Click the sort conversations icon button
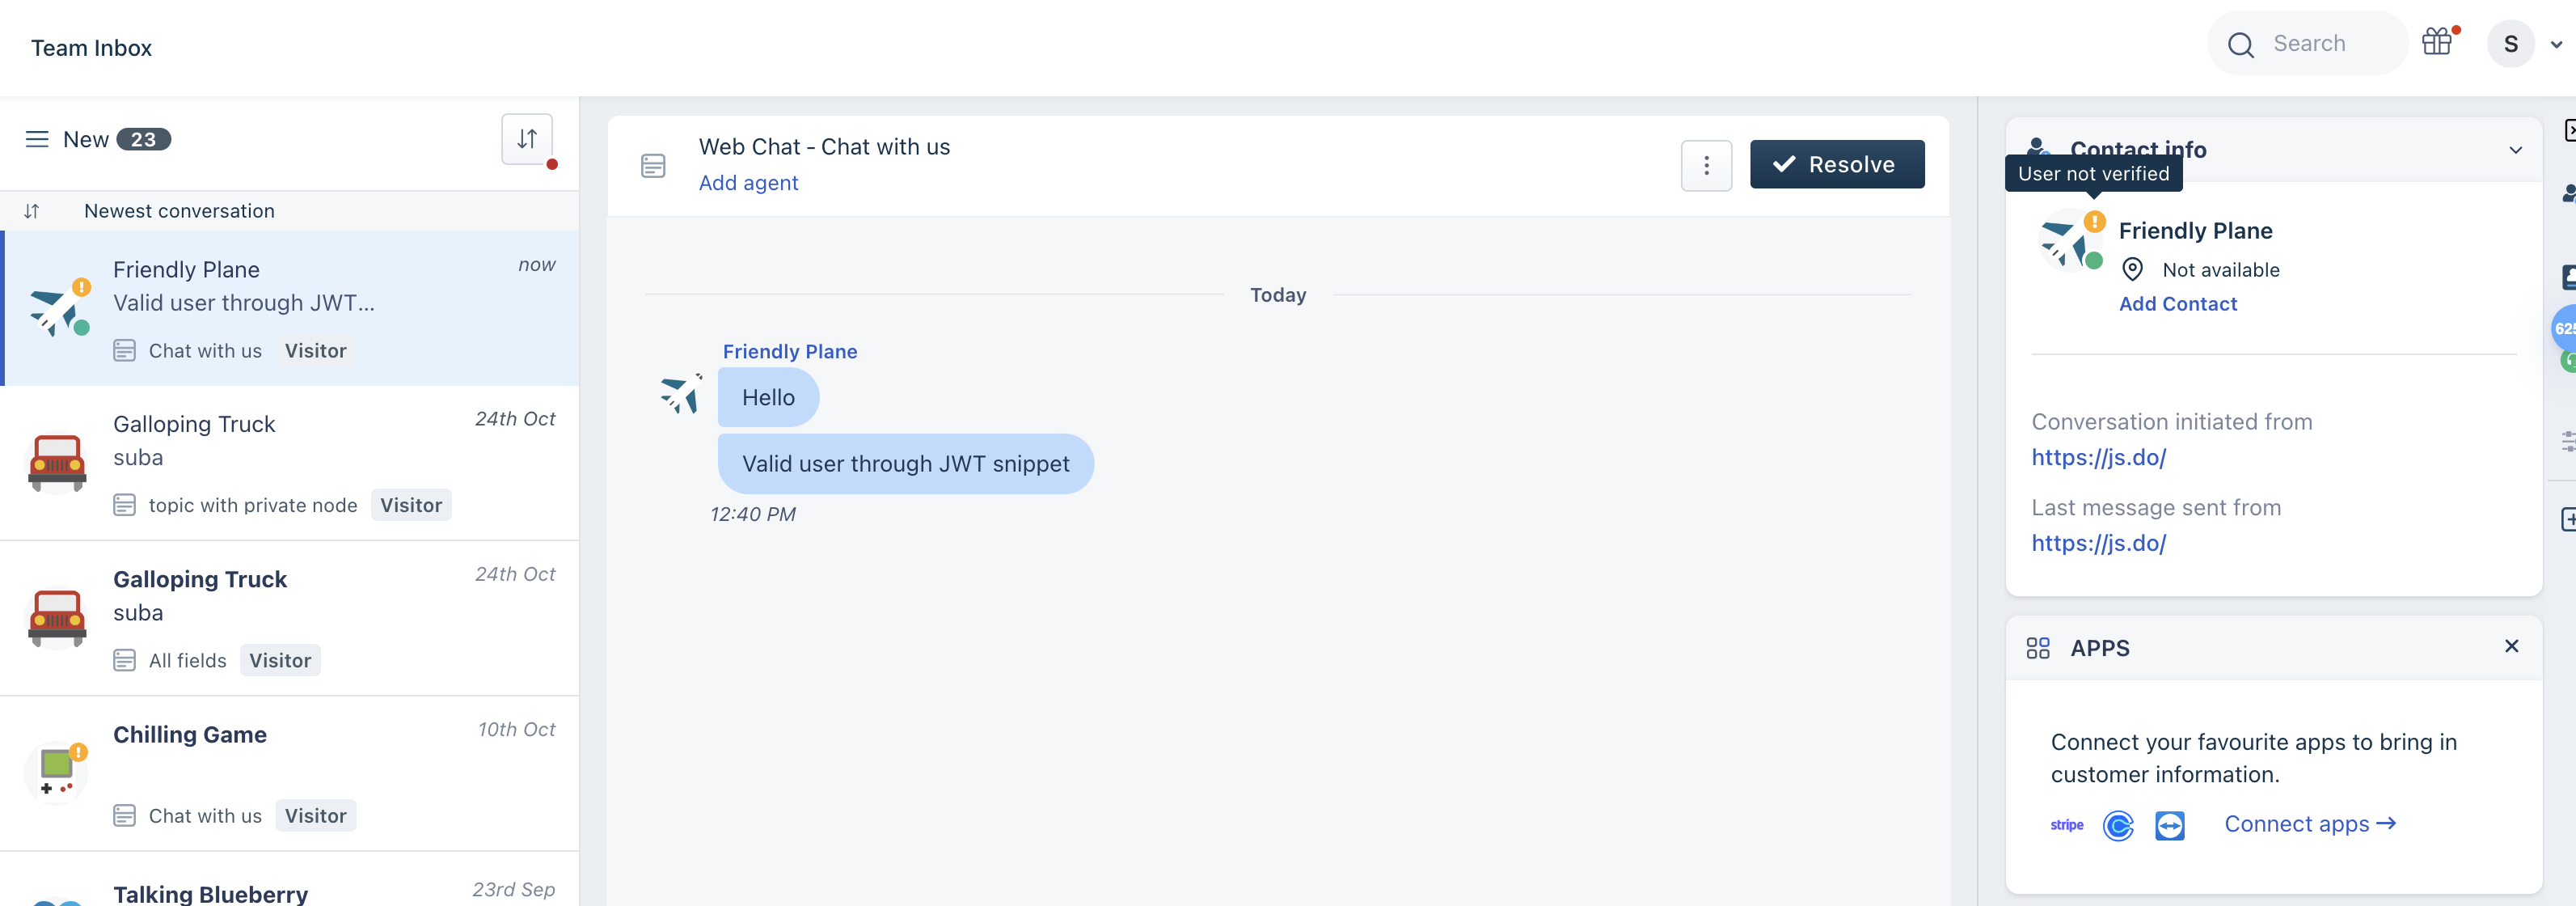 click(527, 139)
